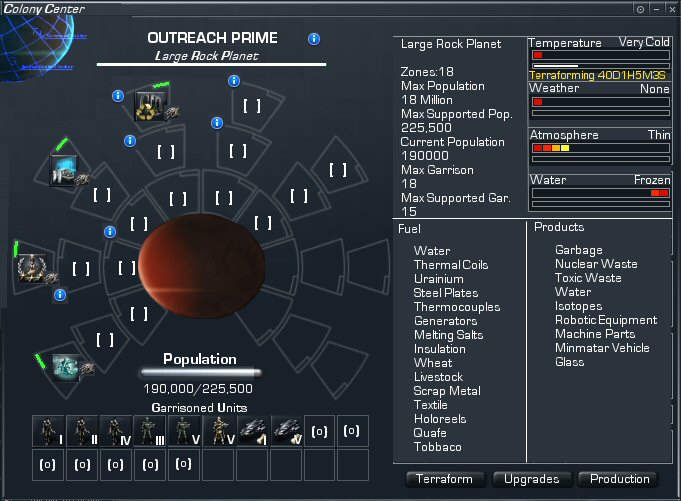Select Livestock in Fuel list

[x=438, y=377]
